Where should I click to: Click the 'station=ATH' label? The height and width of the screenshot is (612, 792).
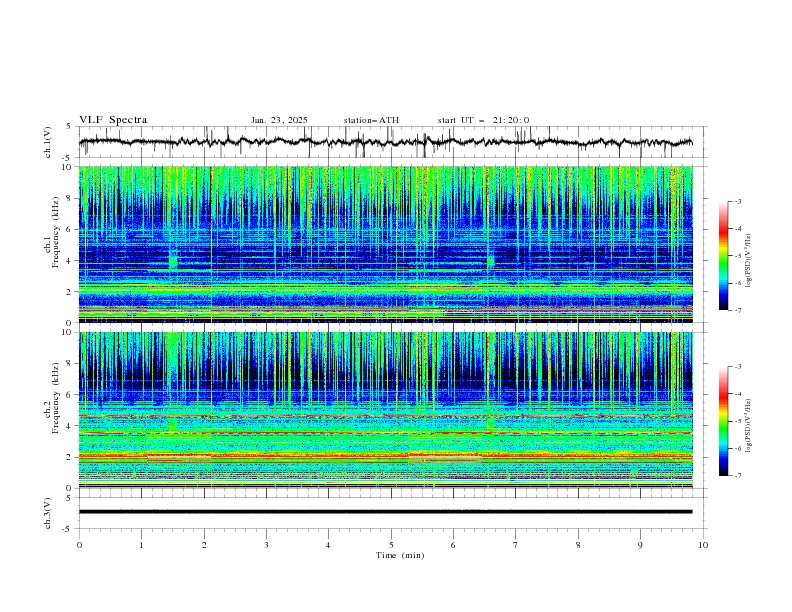tap(371, 120)
